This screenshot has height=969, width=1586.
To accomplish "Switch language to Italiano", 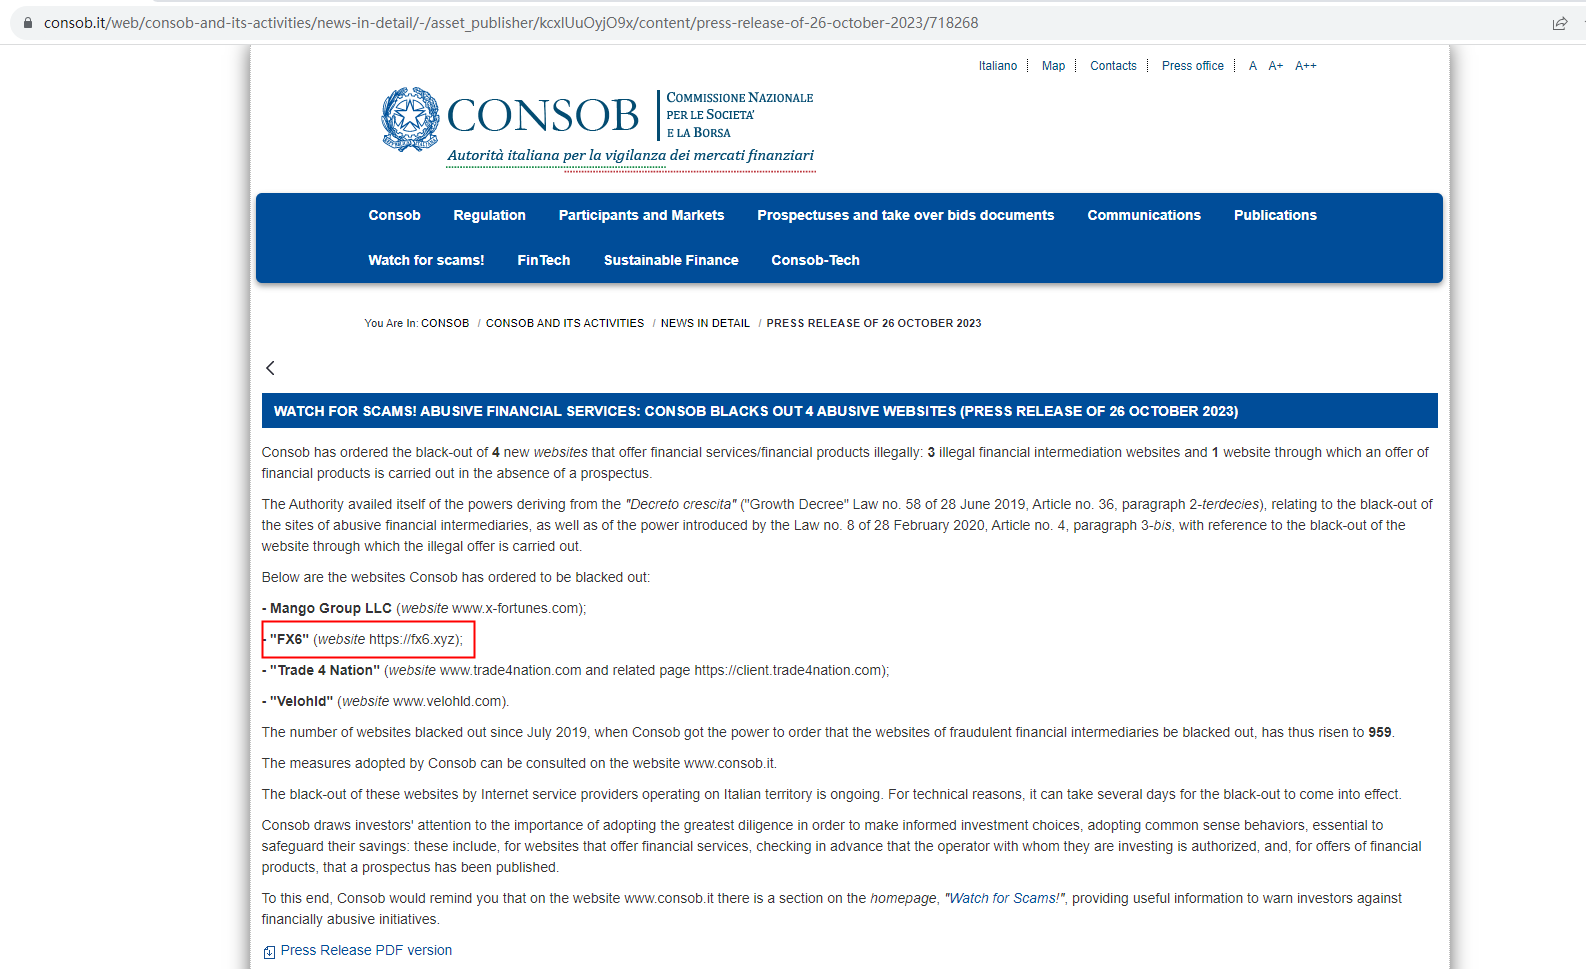I will point(998,66).
